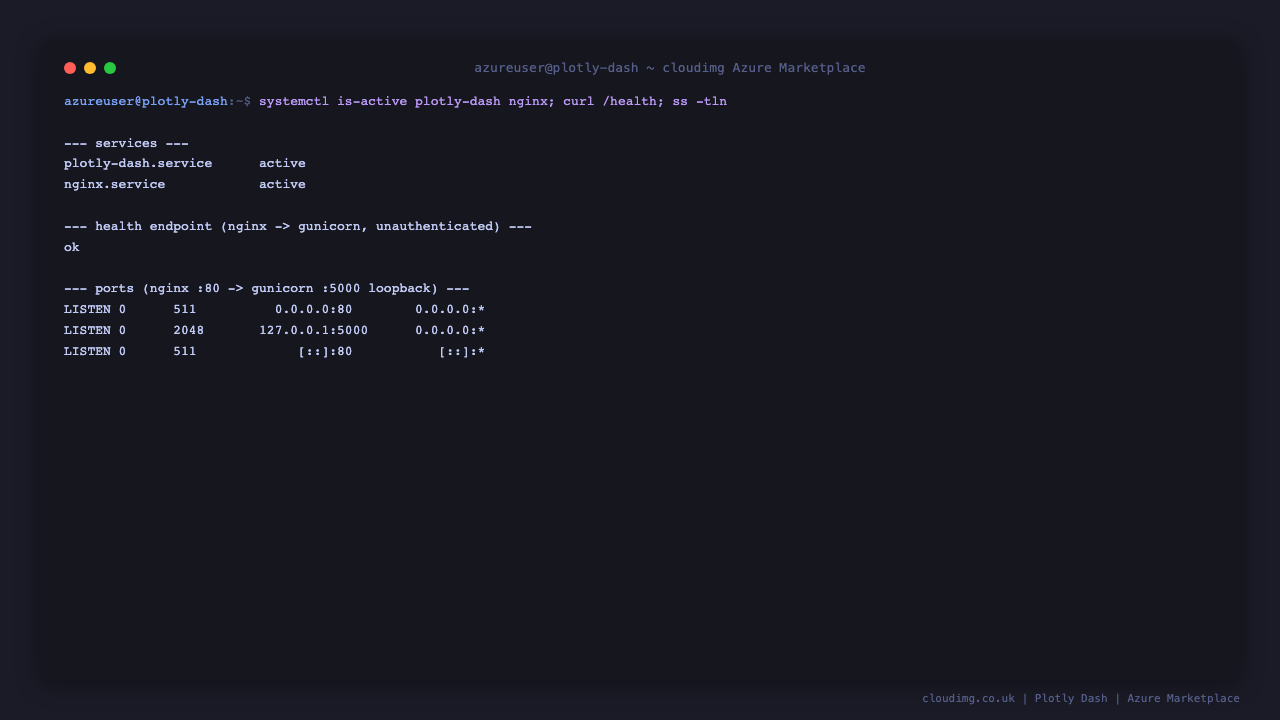Click the nginx.service entry
The height and width of the screenshot is (720, 1280).
coord(115,184)
